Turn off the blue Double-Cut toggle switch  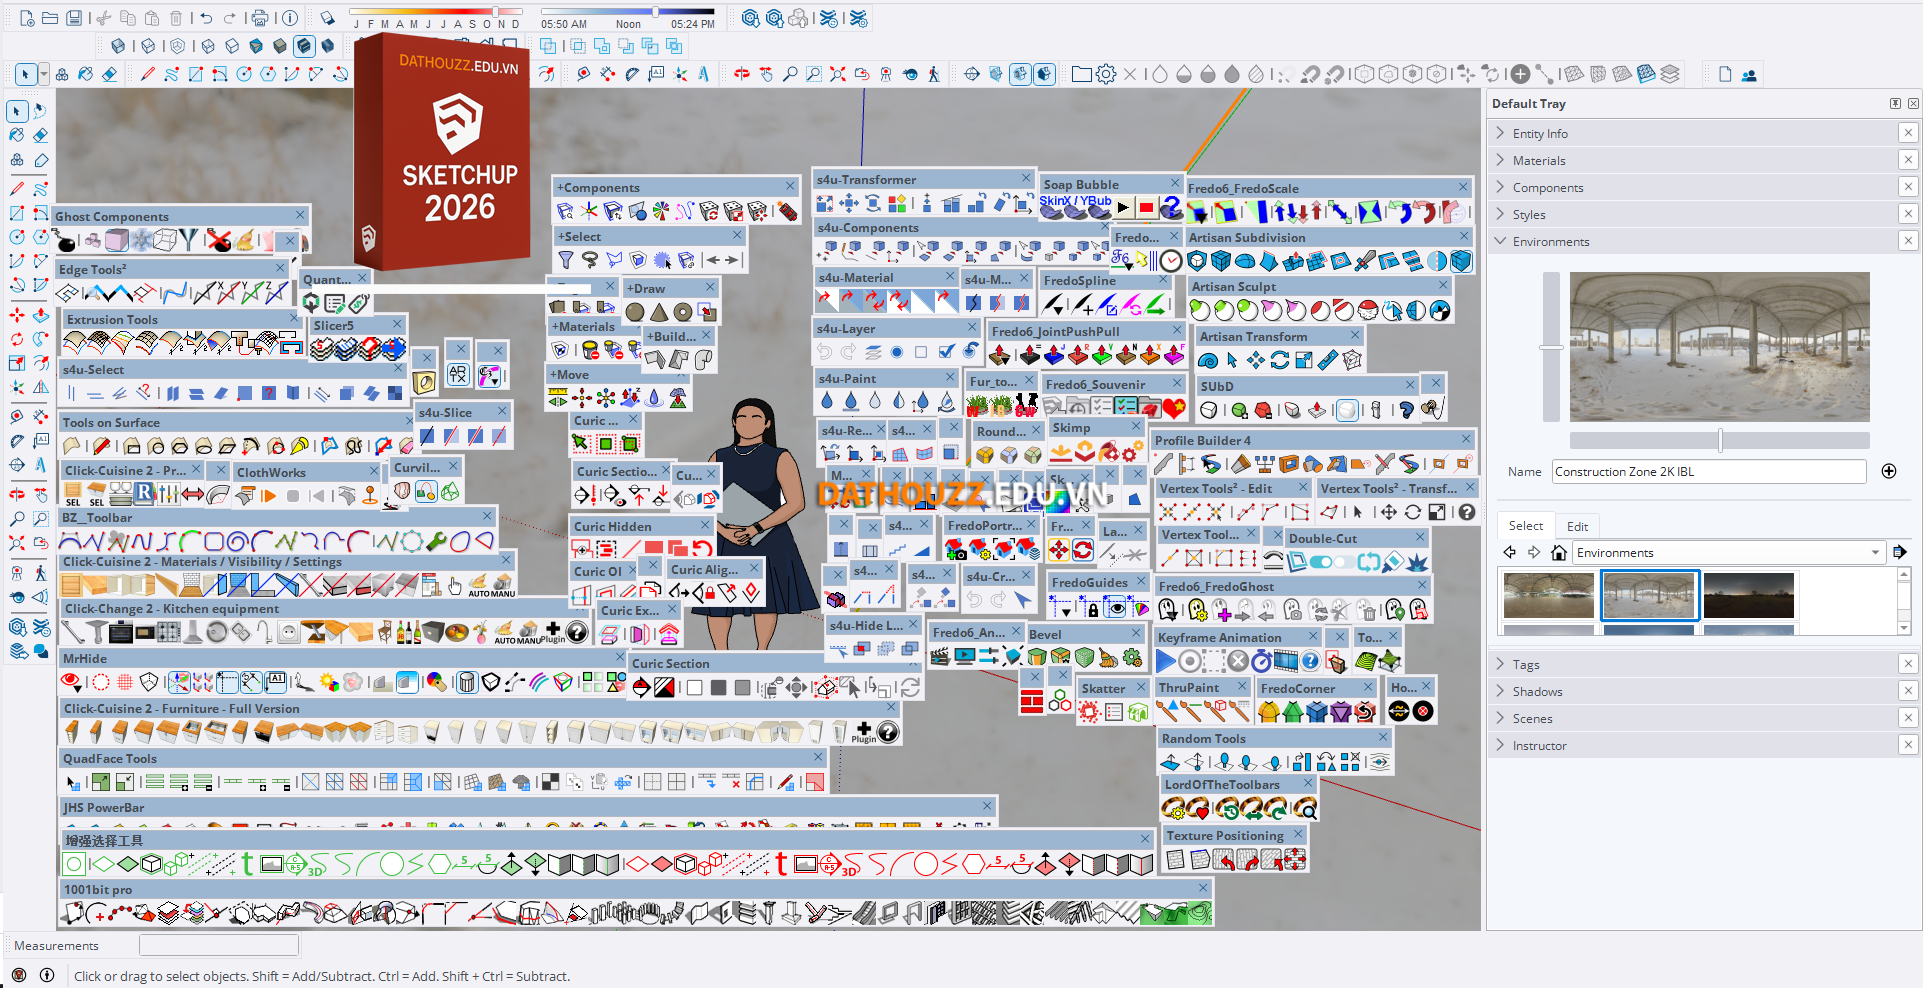pos(1321,562)
